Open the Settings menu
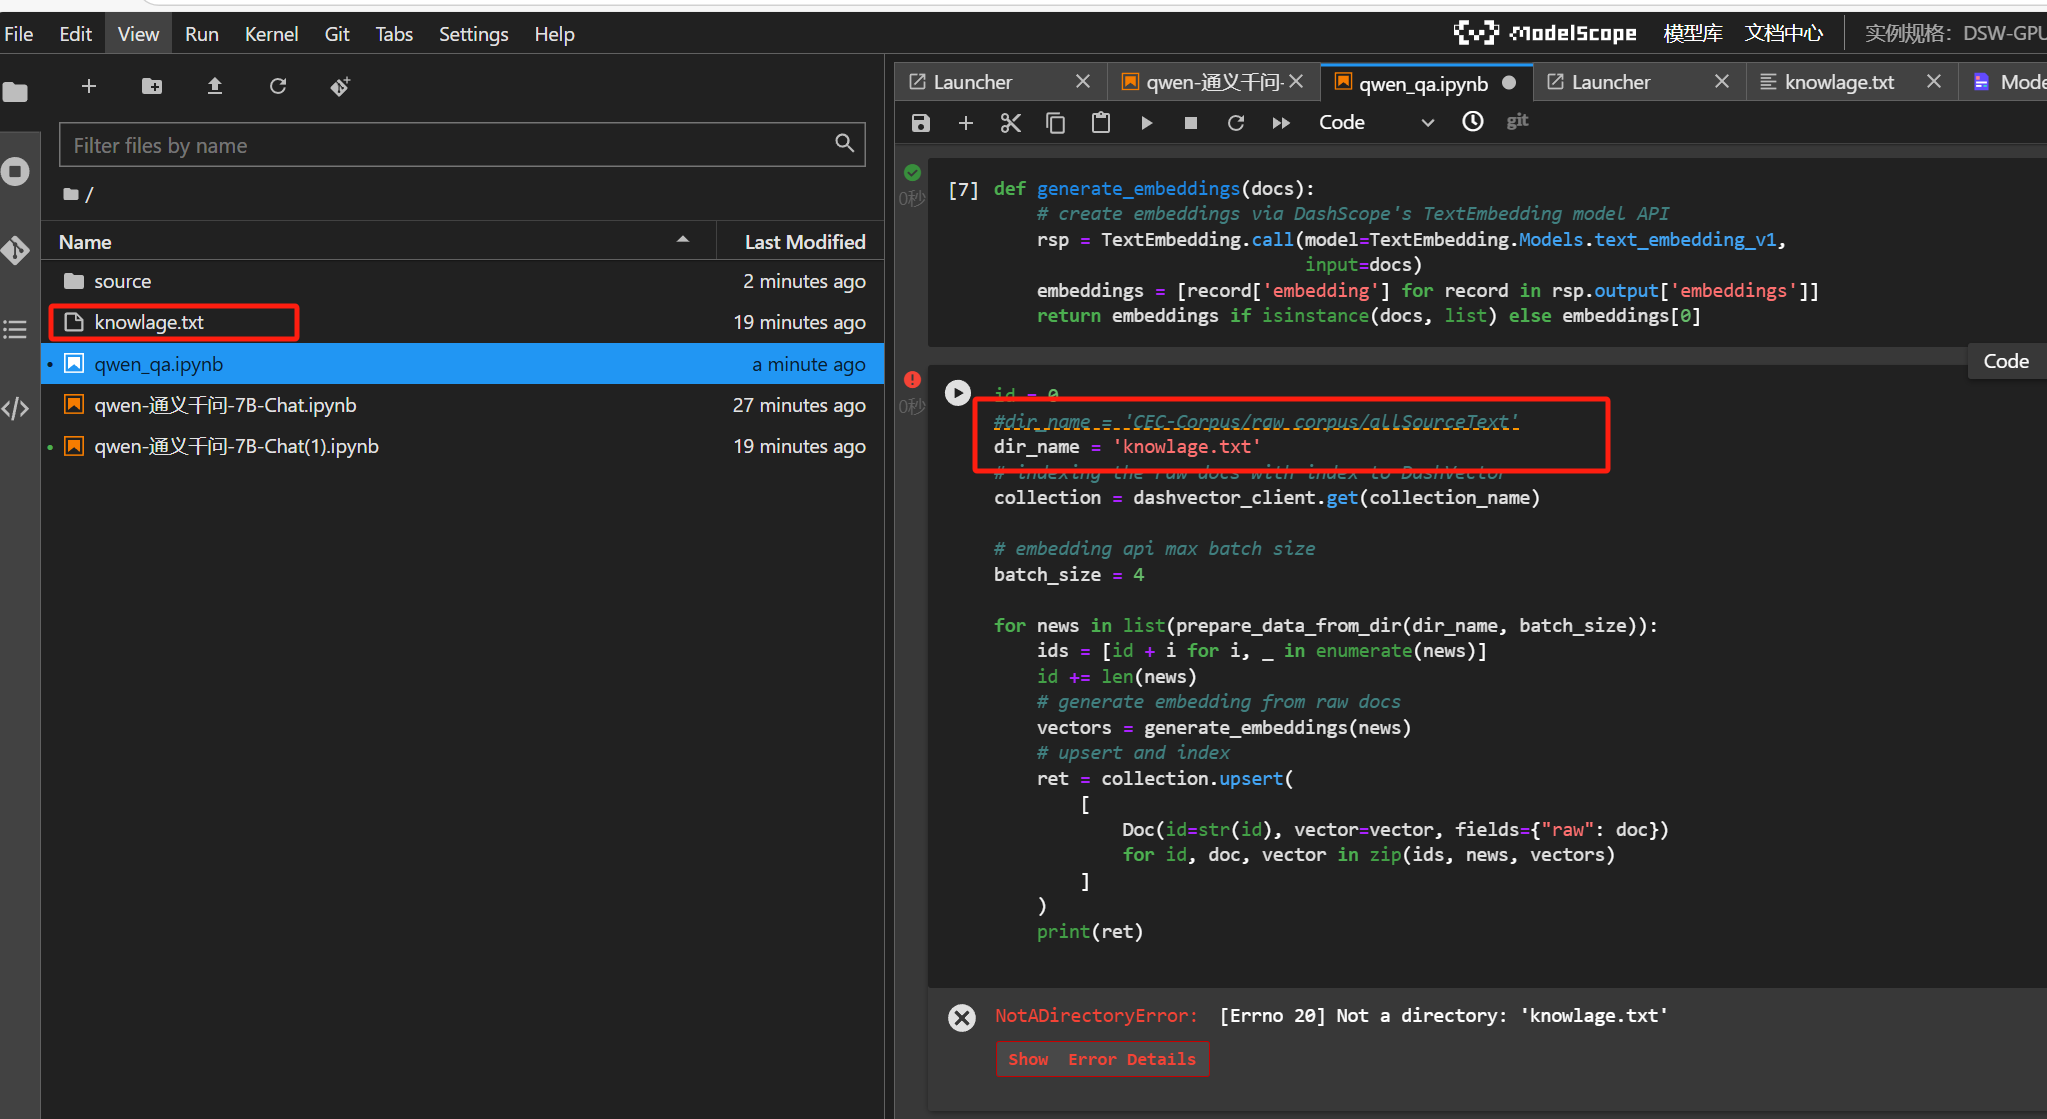This screenshot has height=1119, width=2047. 474,34
